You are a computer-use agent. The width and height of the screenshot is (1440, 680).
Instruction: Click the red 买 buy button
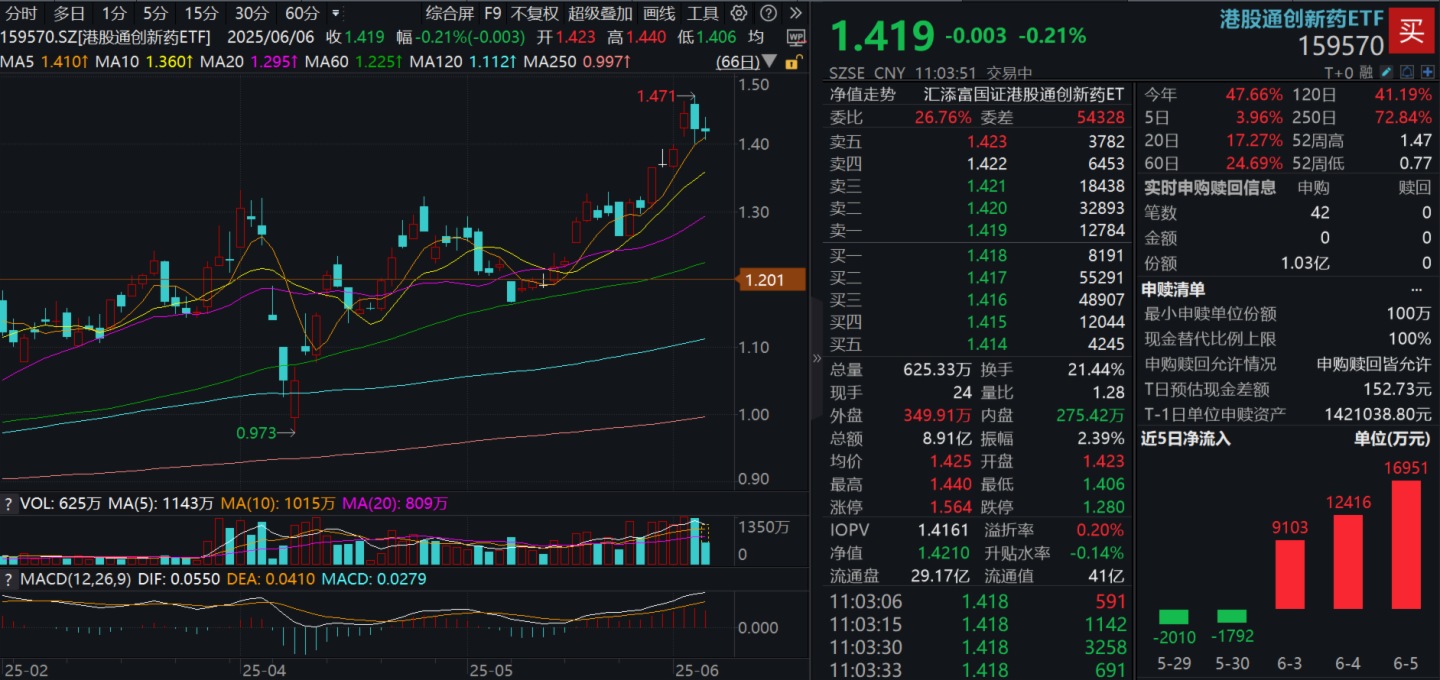(1411, 31)
